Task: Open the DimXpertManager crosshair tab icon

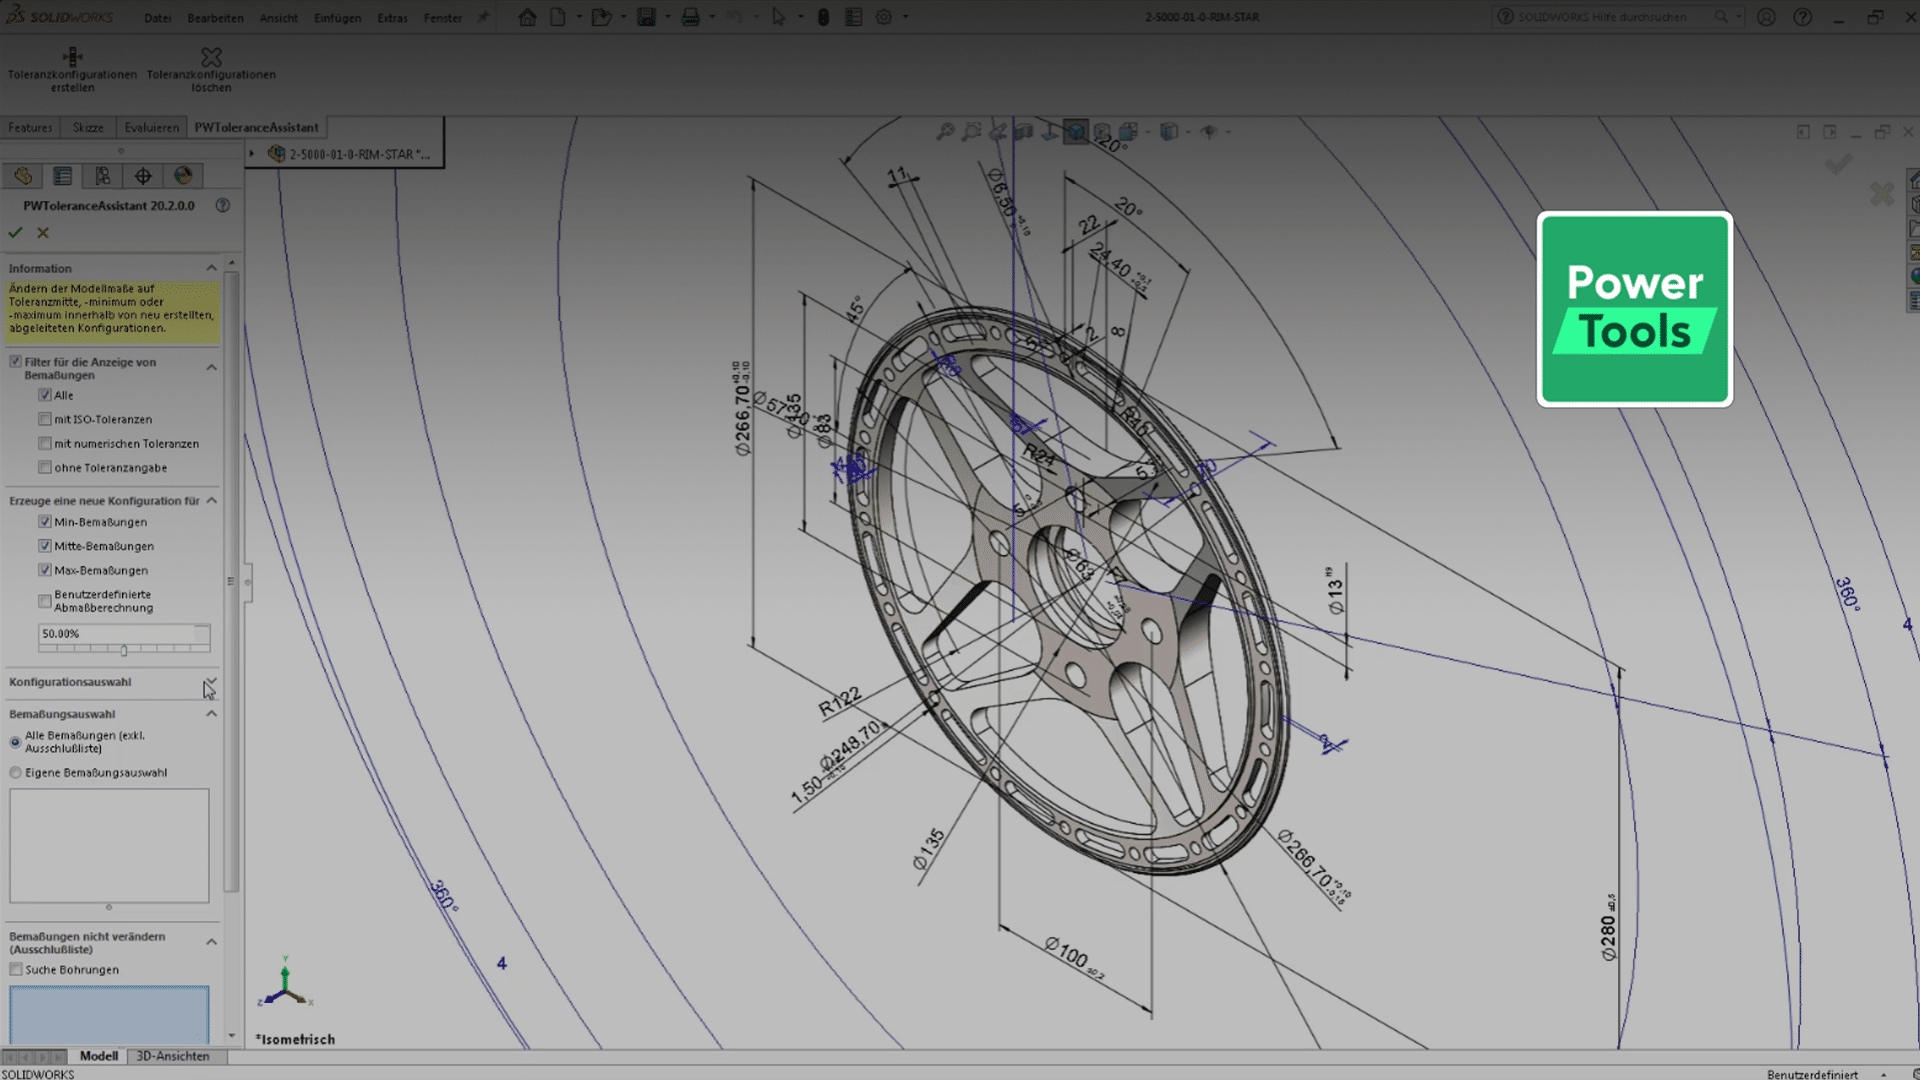Action: tap(143, 176)
